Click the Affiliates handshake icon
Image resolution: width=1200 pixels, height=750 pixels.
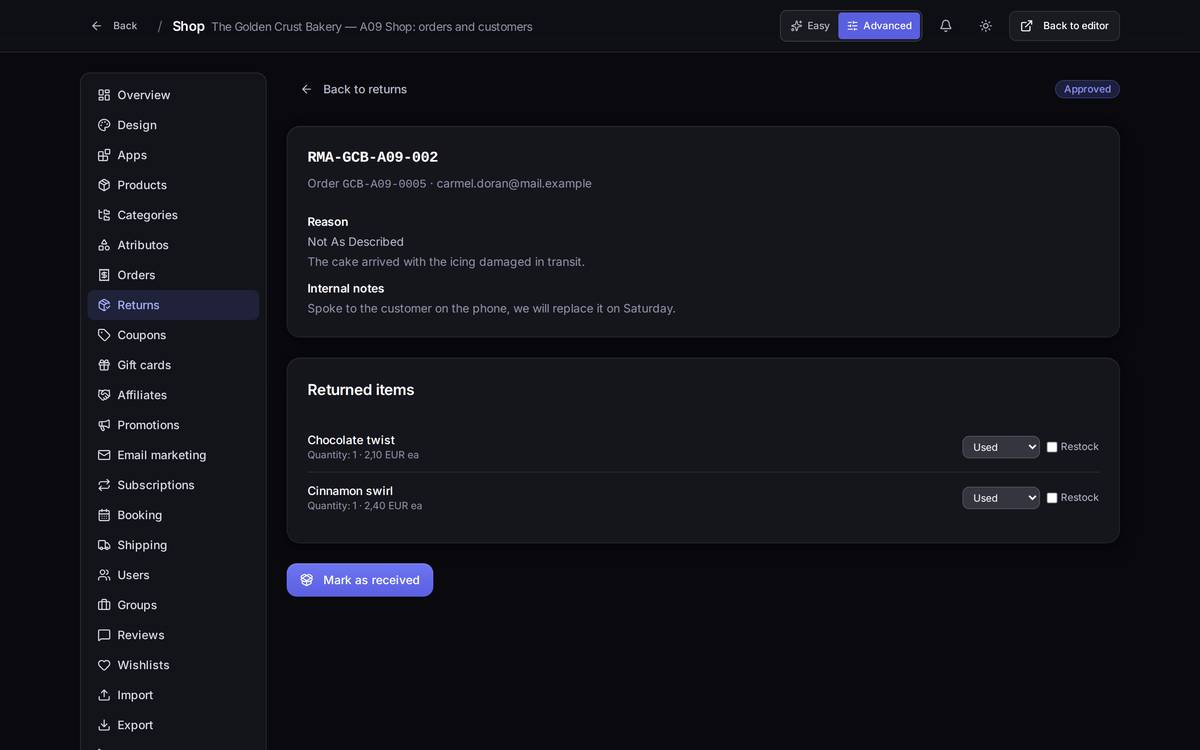(104, 395)
